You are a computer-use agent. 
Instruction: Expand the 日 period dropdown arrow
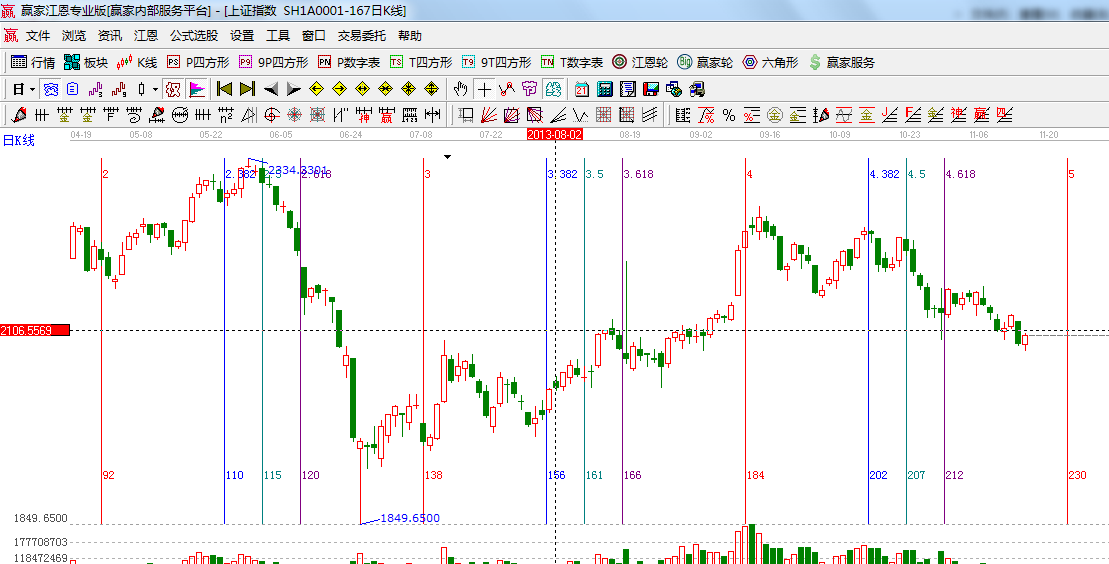point(32,89)
